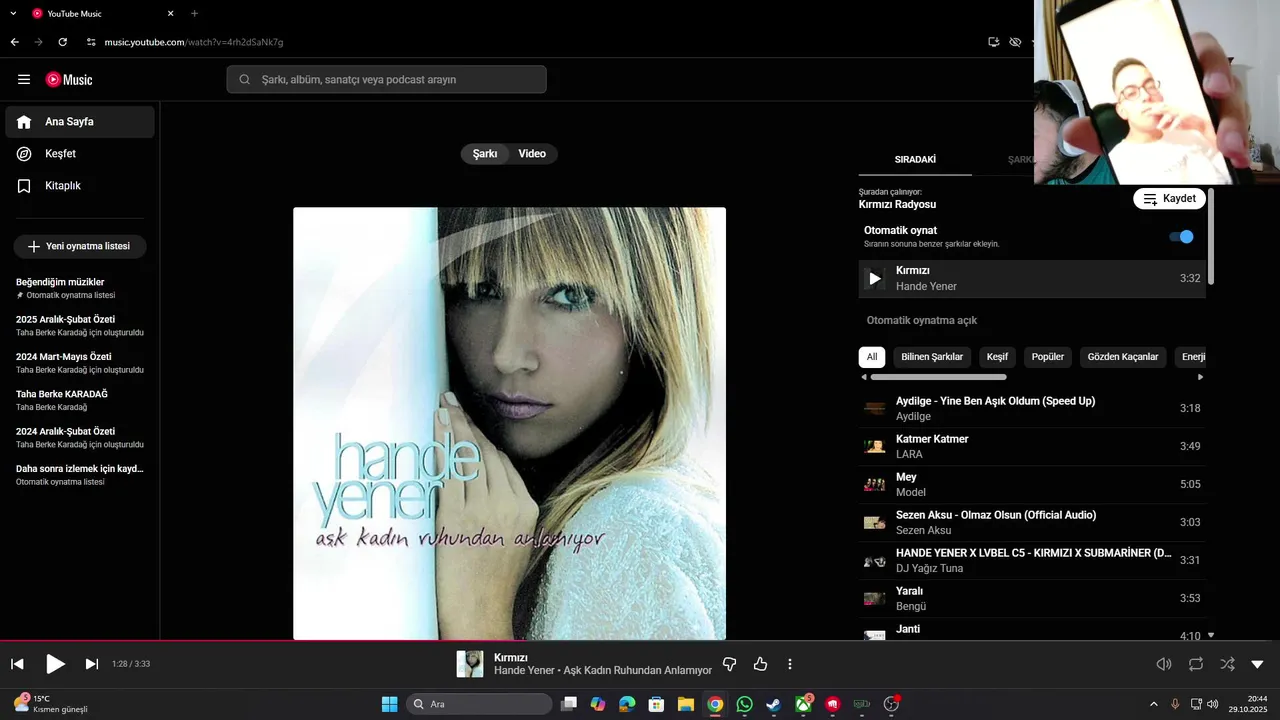Image resolution: width=1280 pixels, height=720 pixels.
Task: Open WhatsApp from the taskbar
Action: point(744,704)
